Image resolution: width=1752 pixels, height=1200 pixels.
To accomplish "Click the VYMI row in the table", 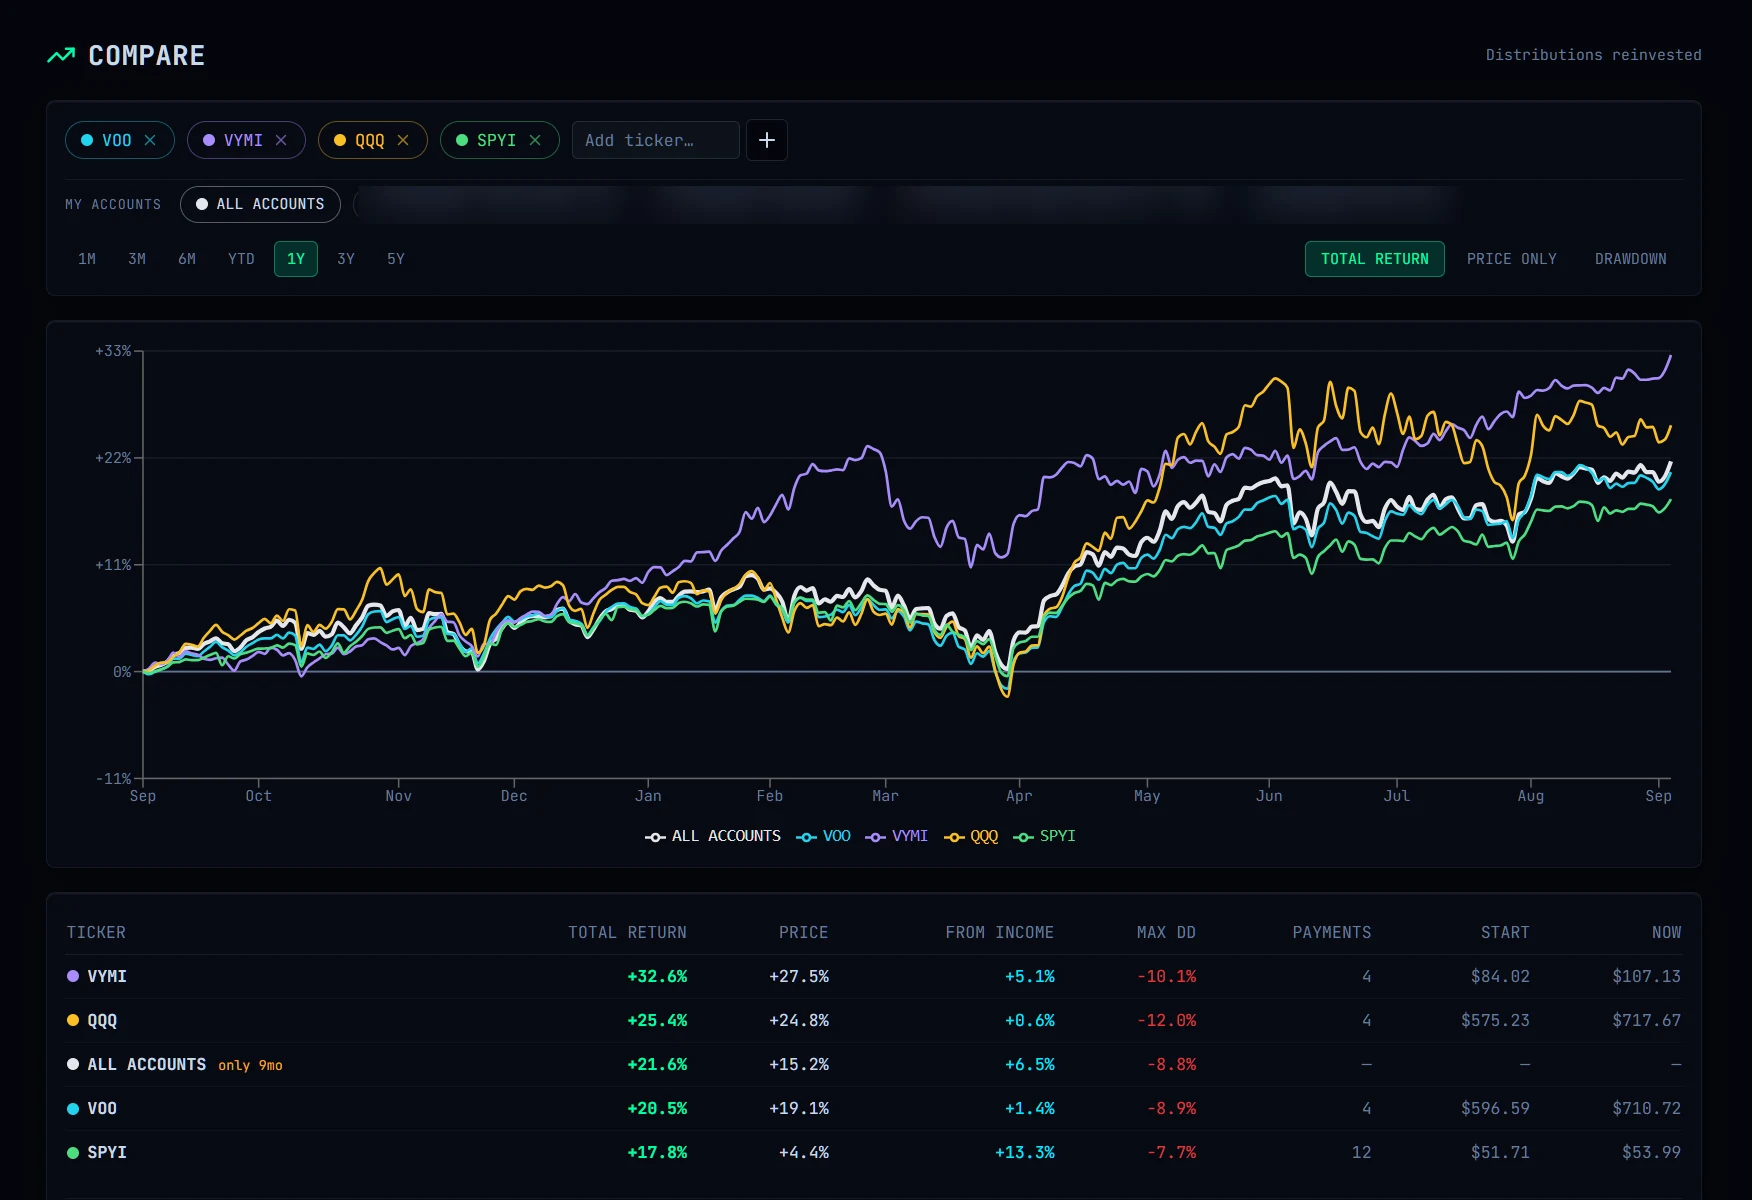I will click(874, 976).
